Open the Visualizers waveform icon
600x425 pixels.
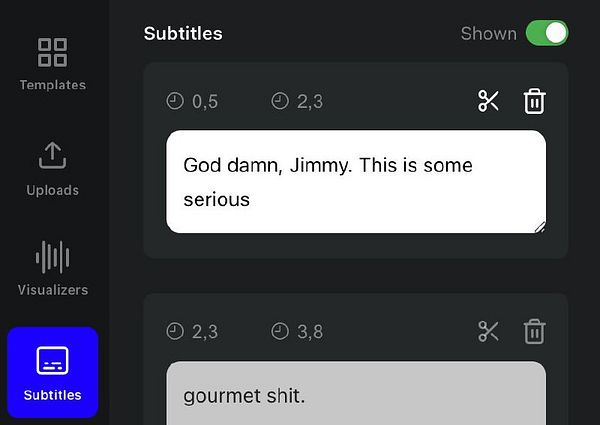[52, 257]
